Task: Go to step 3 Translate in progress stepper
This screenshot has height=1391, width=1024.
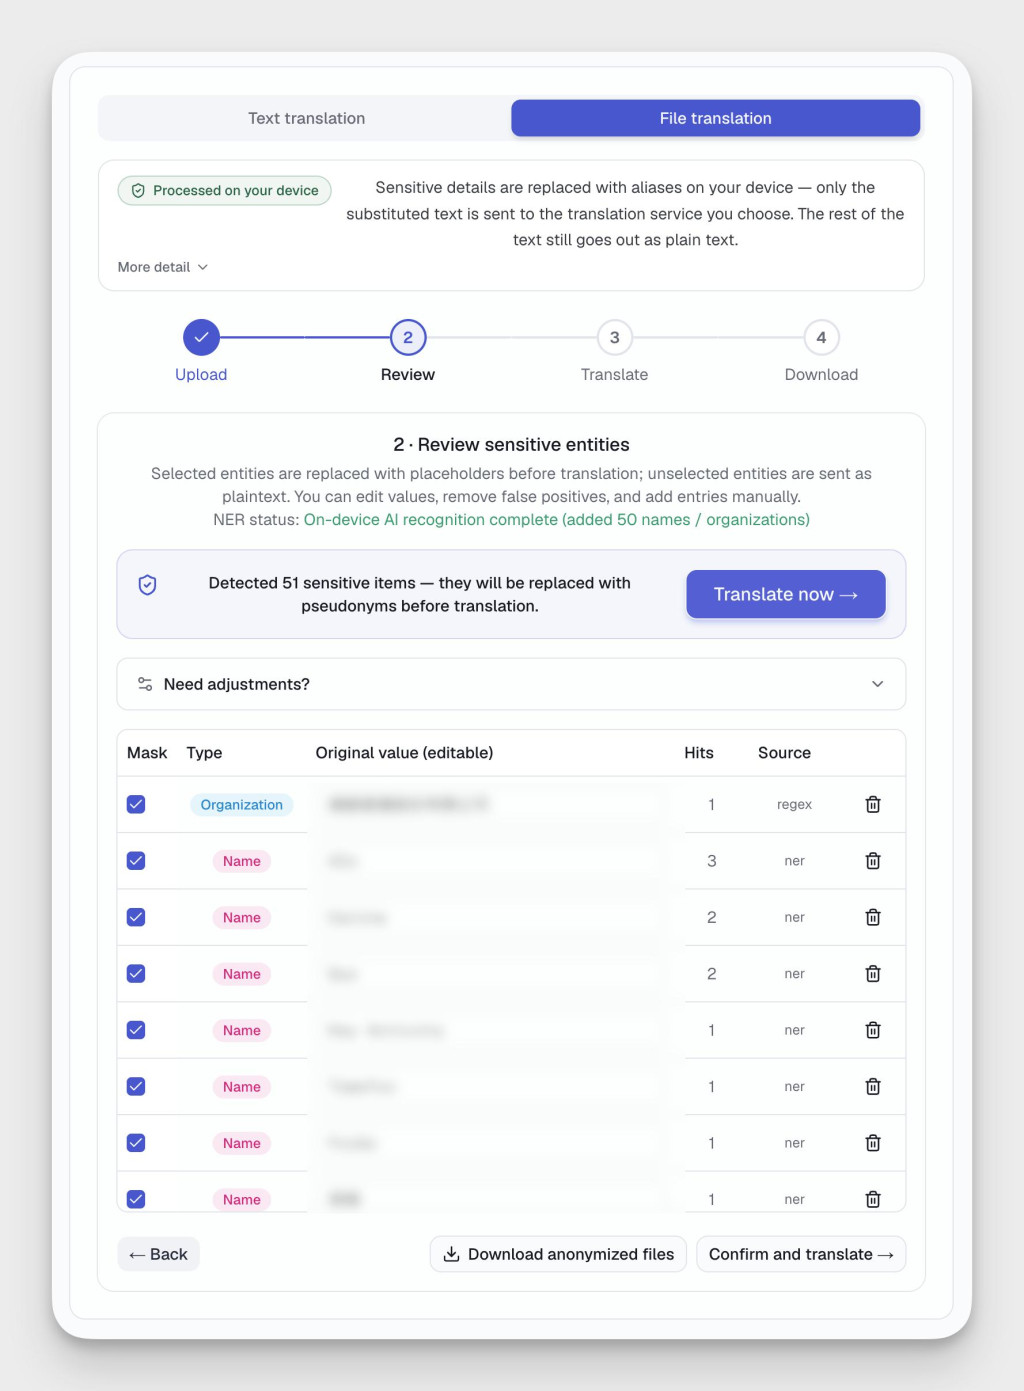Action: [x=614, y=338]
